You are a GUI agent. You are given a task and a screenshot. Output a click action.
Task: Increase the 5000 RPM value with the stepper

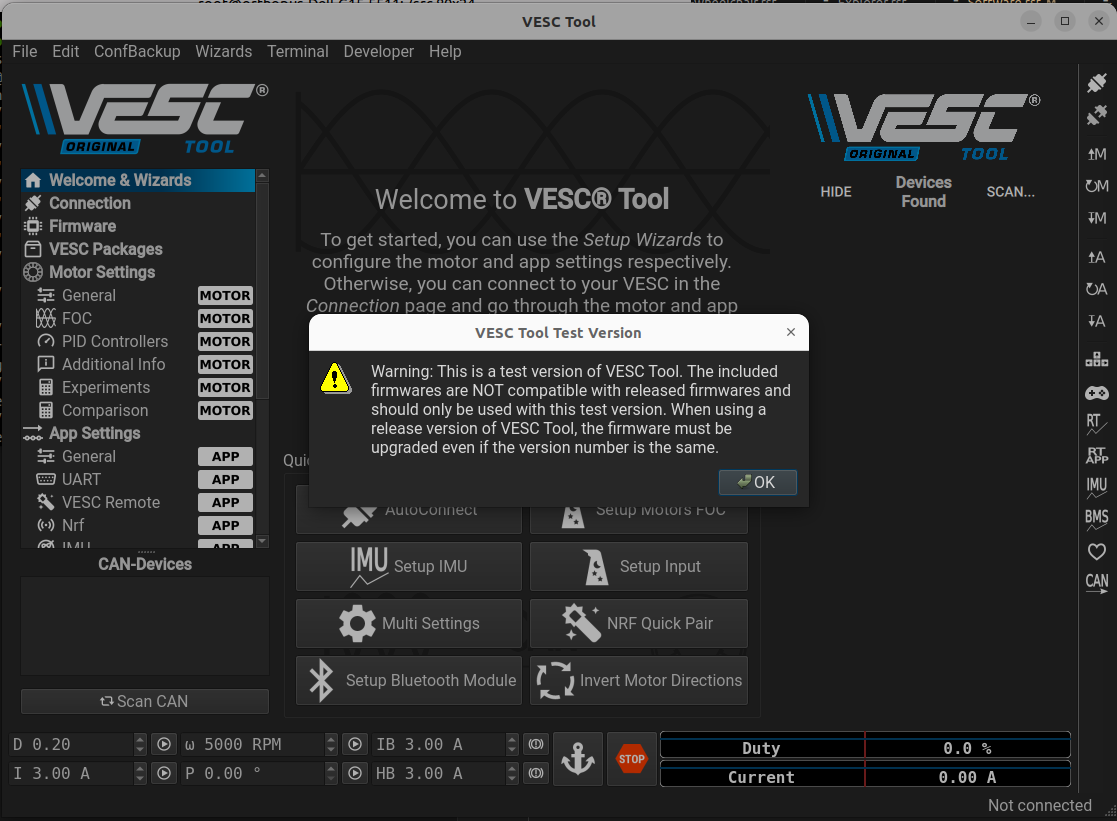pyautogui.click(x=330, y=739)
